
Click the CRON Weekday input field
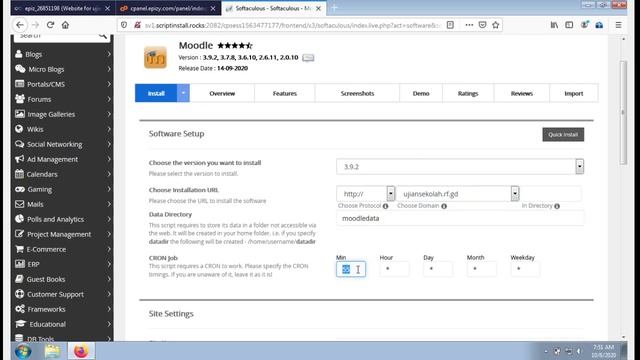525,269
